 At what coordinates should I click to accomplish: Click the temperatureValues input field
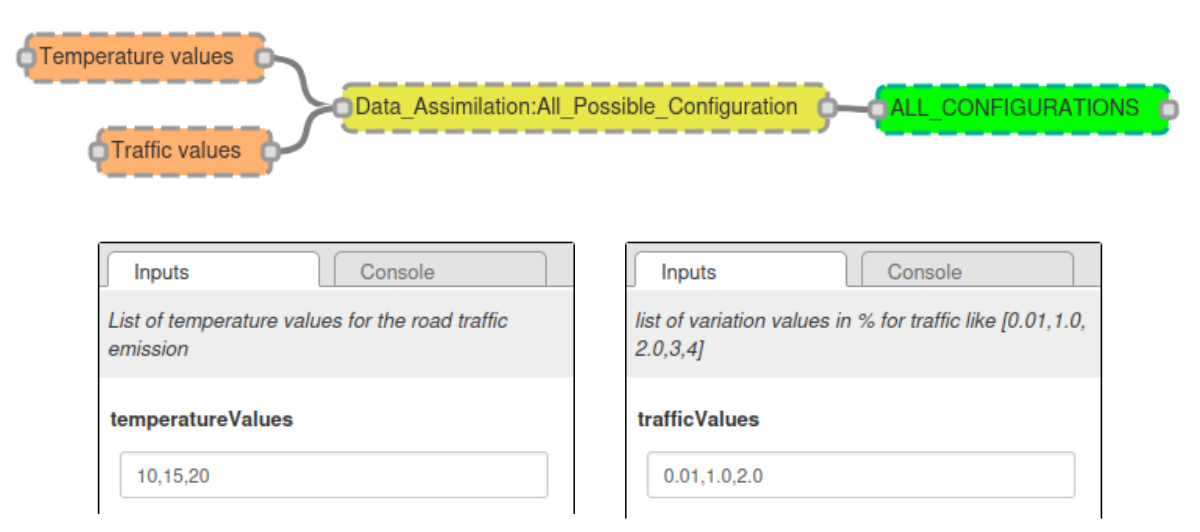(334, 475)
